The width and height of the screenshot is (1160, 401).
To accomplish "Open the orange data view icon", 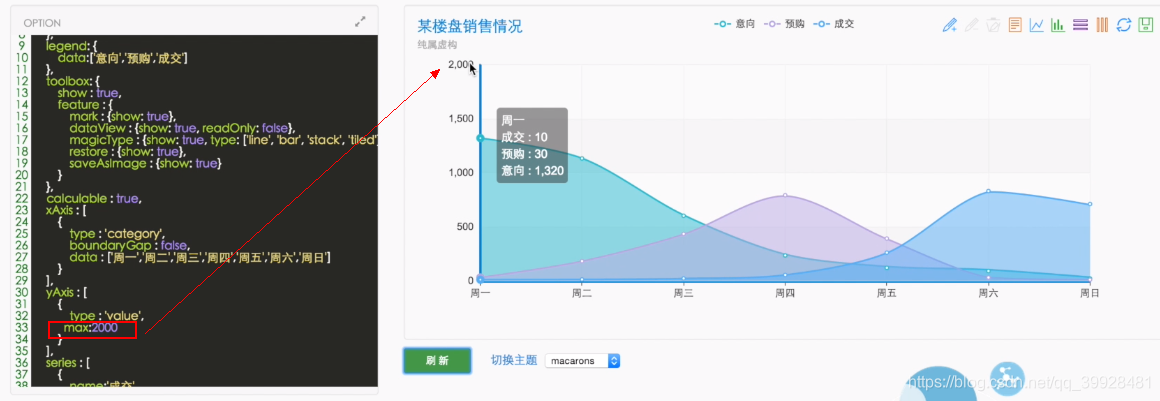I will (1015, 25).
